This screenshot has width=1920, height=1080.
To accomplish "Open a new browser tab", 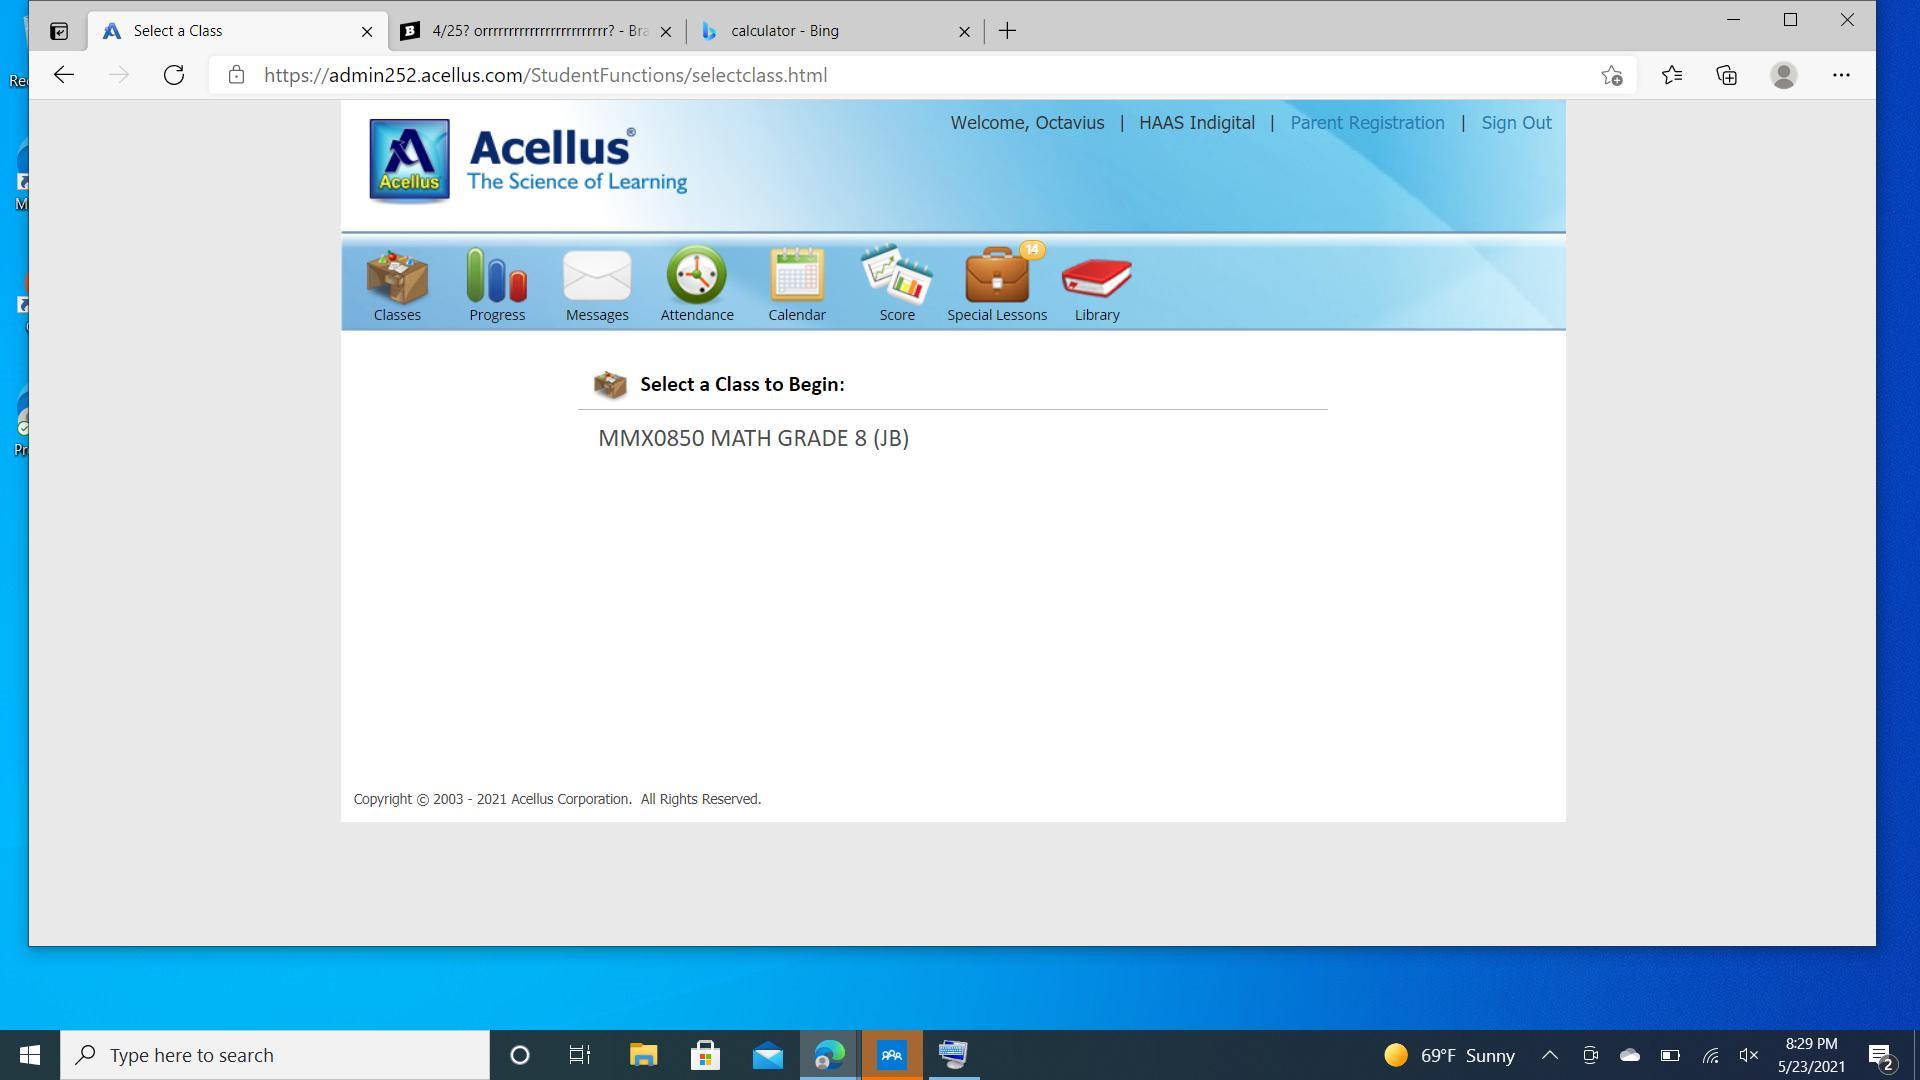I will tap(1007, 31).
